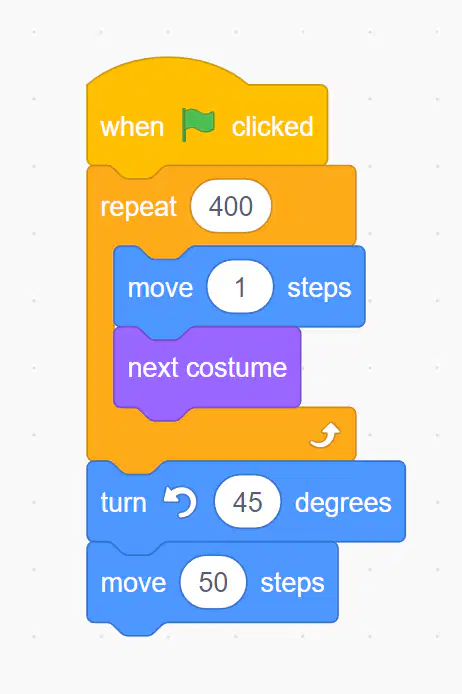Click the counterclockwise turn arrow icon
The width and height of the screenshot is (462, 694).
[180, 502]
